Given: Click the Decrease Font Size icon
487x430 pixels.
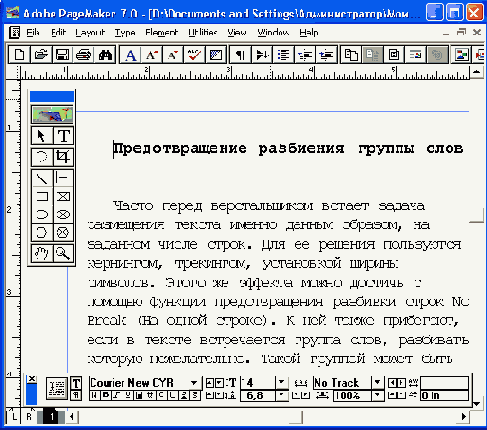Looking at the screenshot, I should (173, 55).
